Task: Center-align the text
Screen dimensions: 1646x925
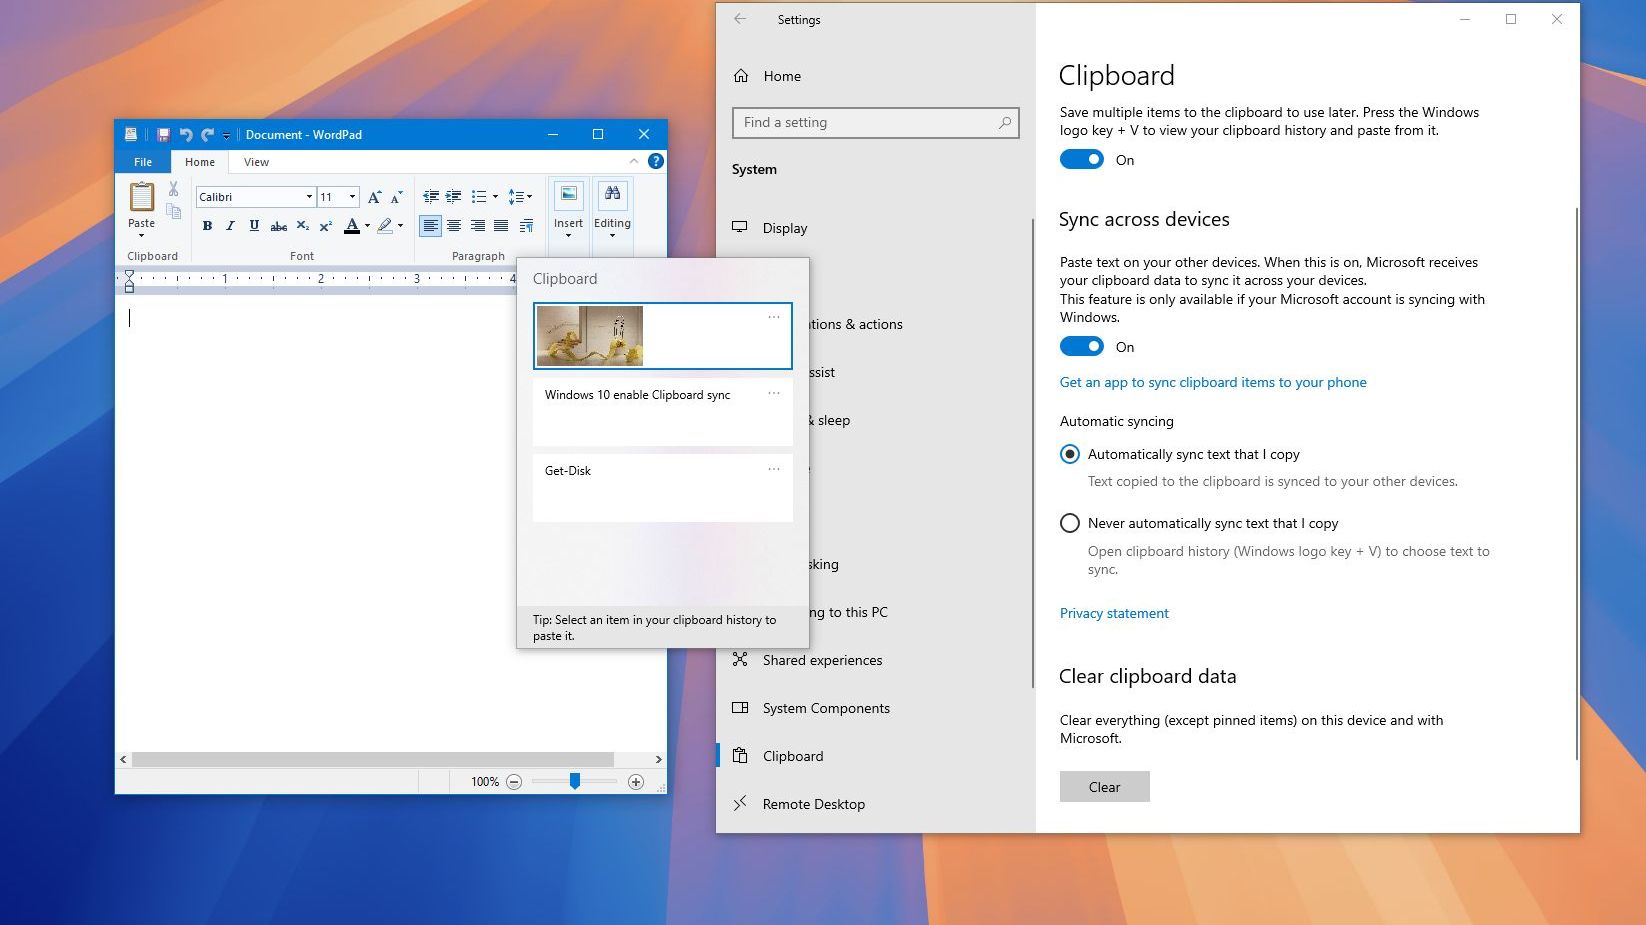Action: pos(454,226)
